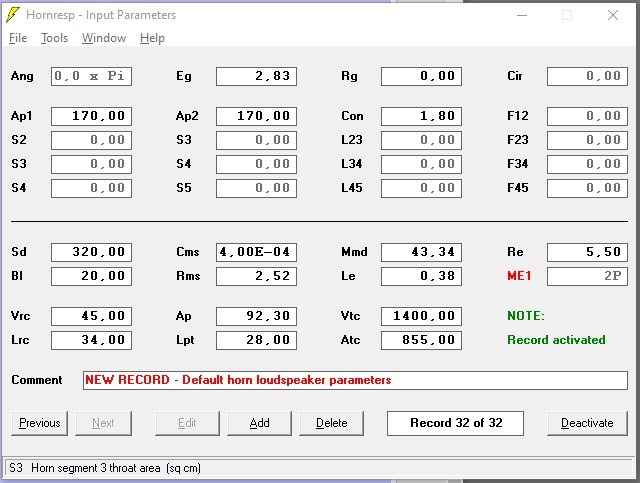Click the greyed Next button

103,423
